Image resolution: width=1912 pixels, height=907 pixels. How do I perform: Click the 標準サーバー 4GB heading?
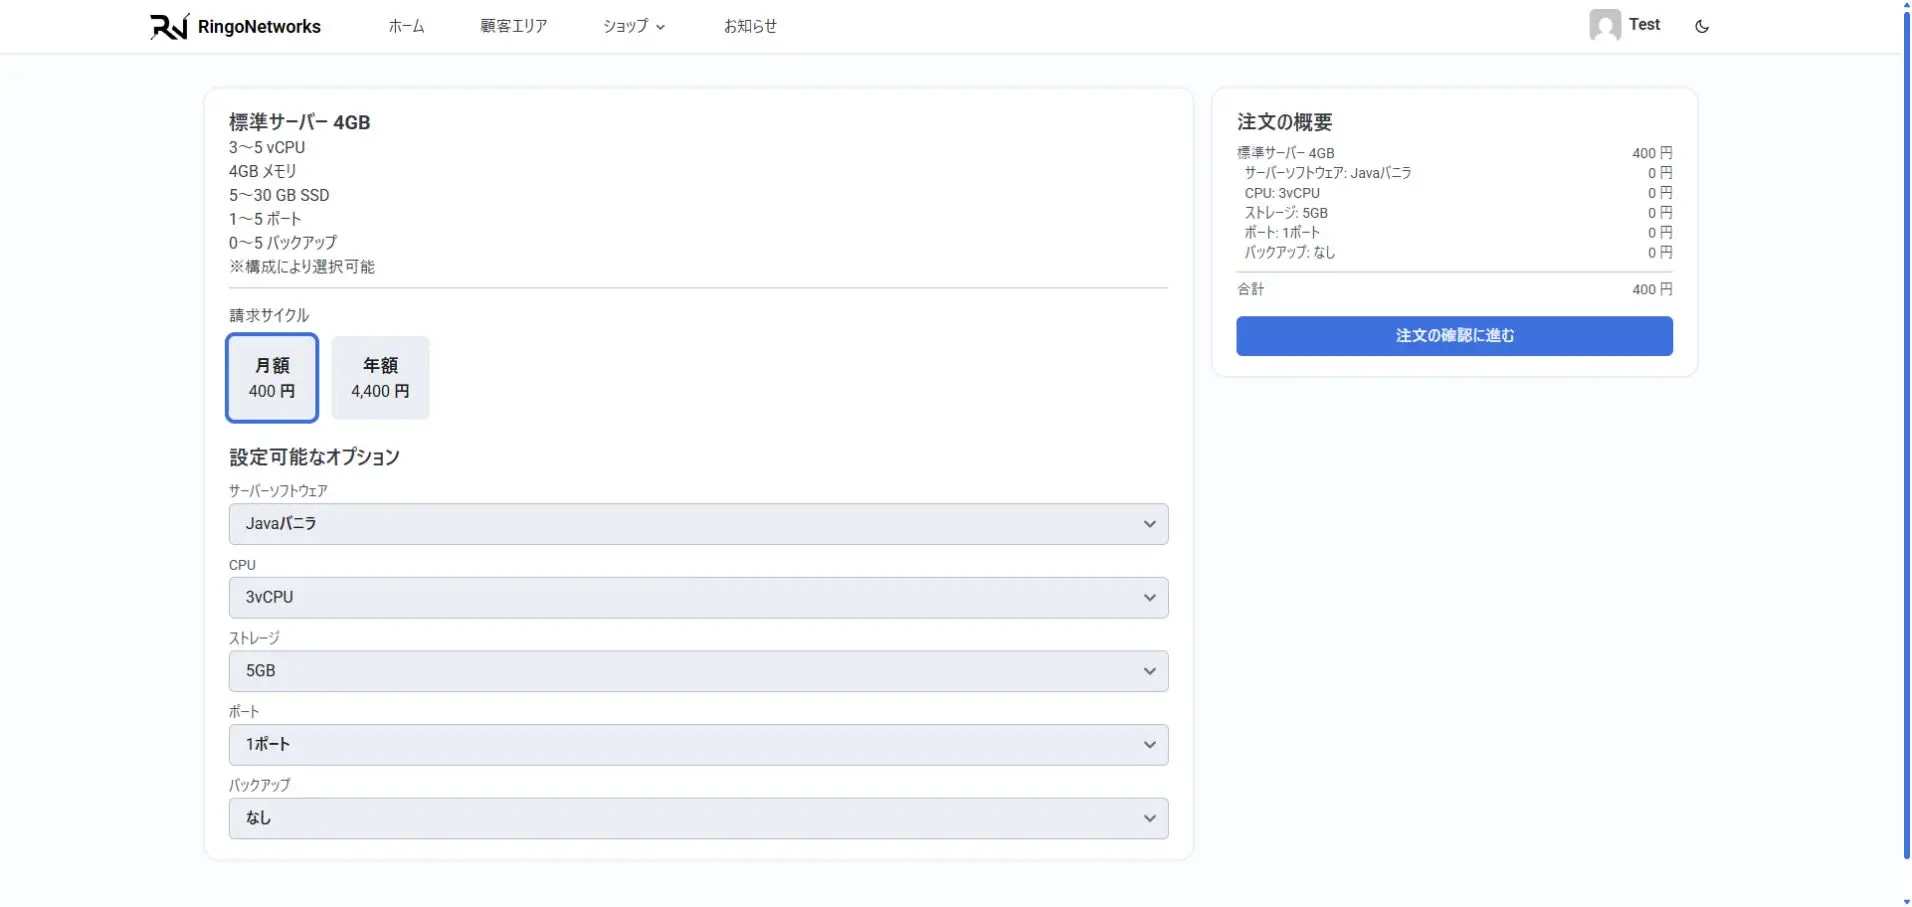pyautogui.click(x=300, y=122)
